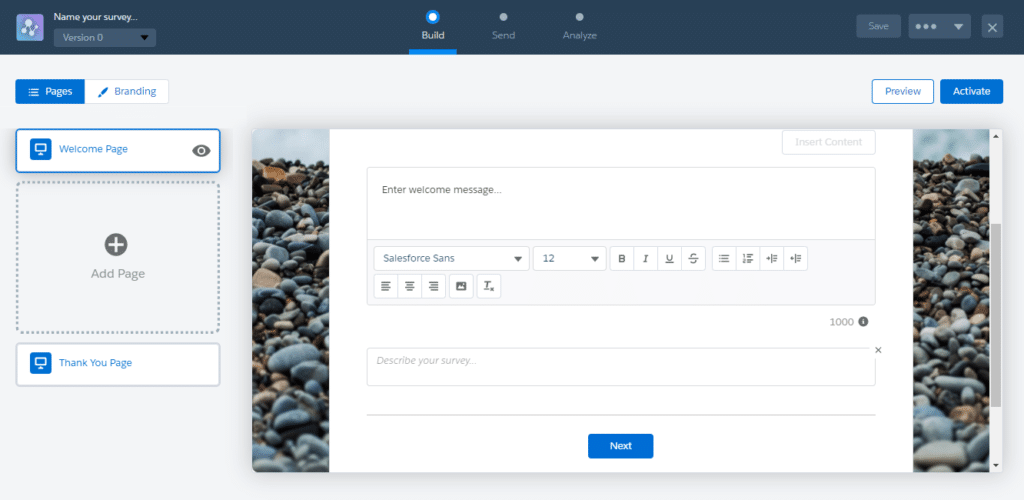
Task: Switch to the Branding tab
Action: [x=127, y=91]
